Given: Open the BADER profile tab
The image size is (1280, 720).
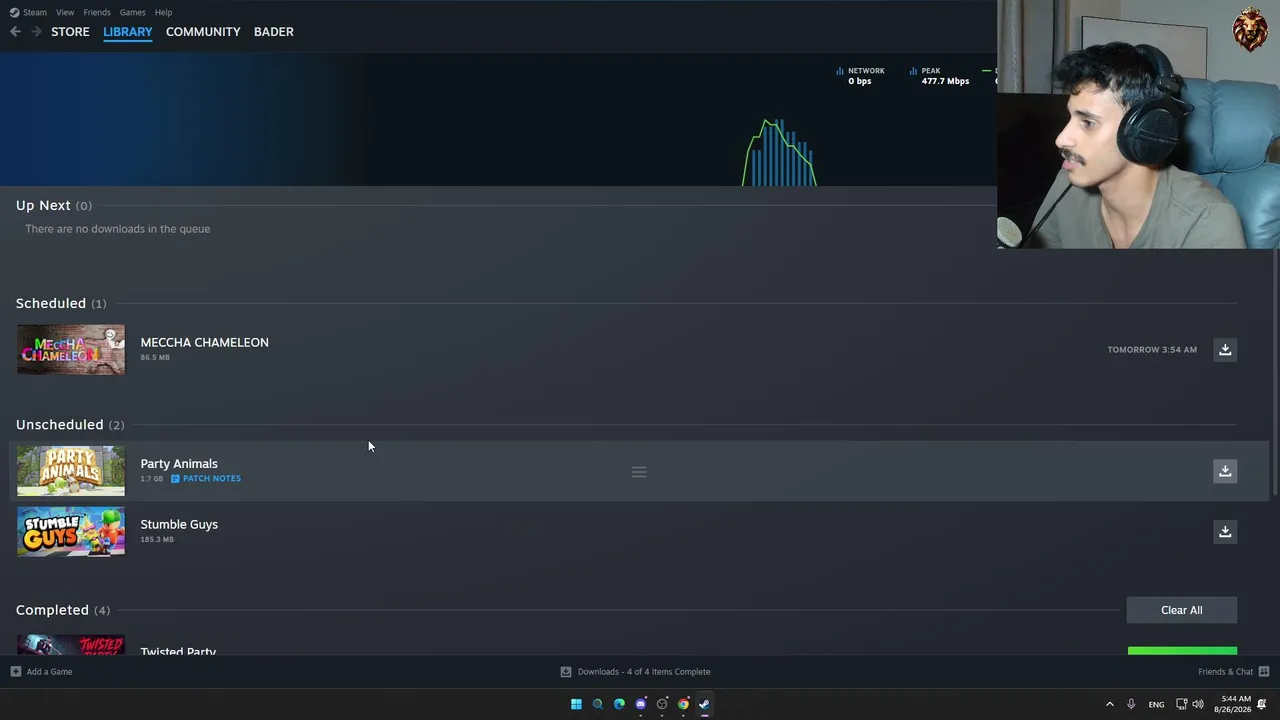Looking at the screenshot, I should (x=274, y=32).
